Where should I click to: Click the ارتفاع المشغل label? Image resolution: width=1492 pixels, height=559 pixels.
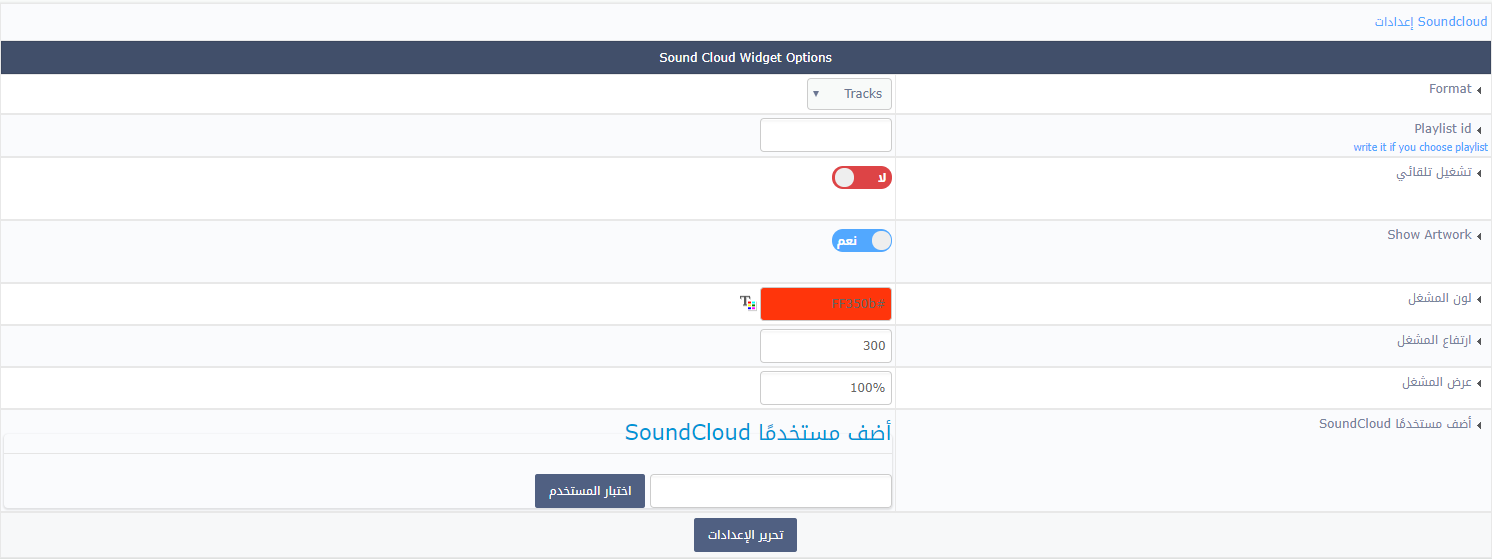pos(1434,341)
